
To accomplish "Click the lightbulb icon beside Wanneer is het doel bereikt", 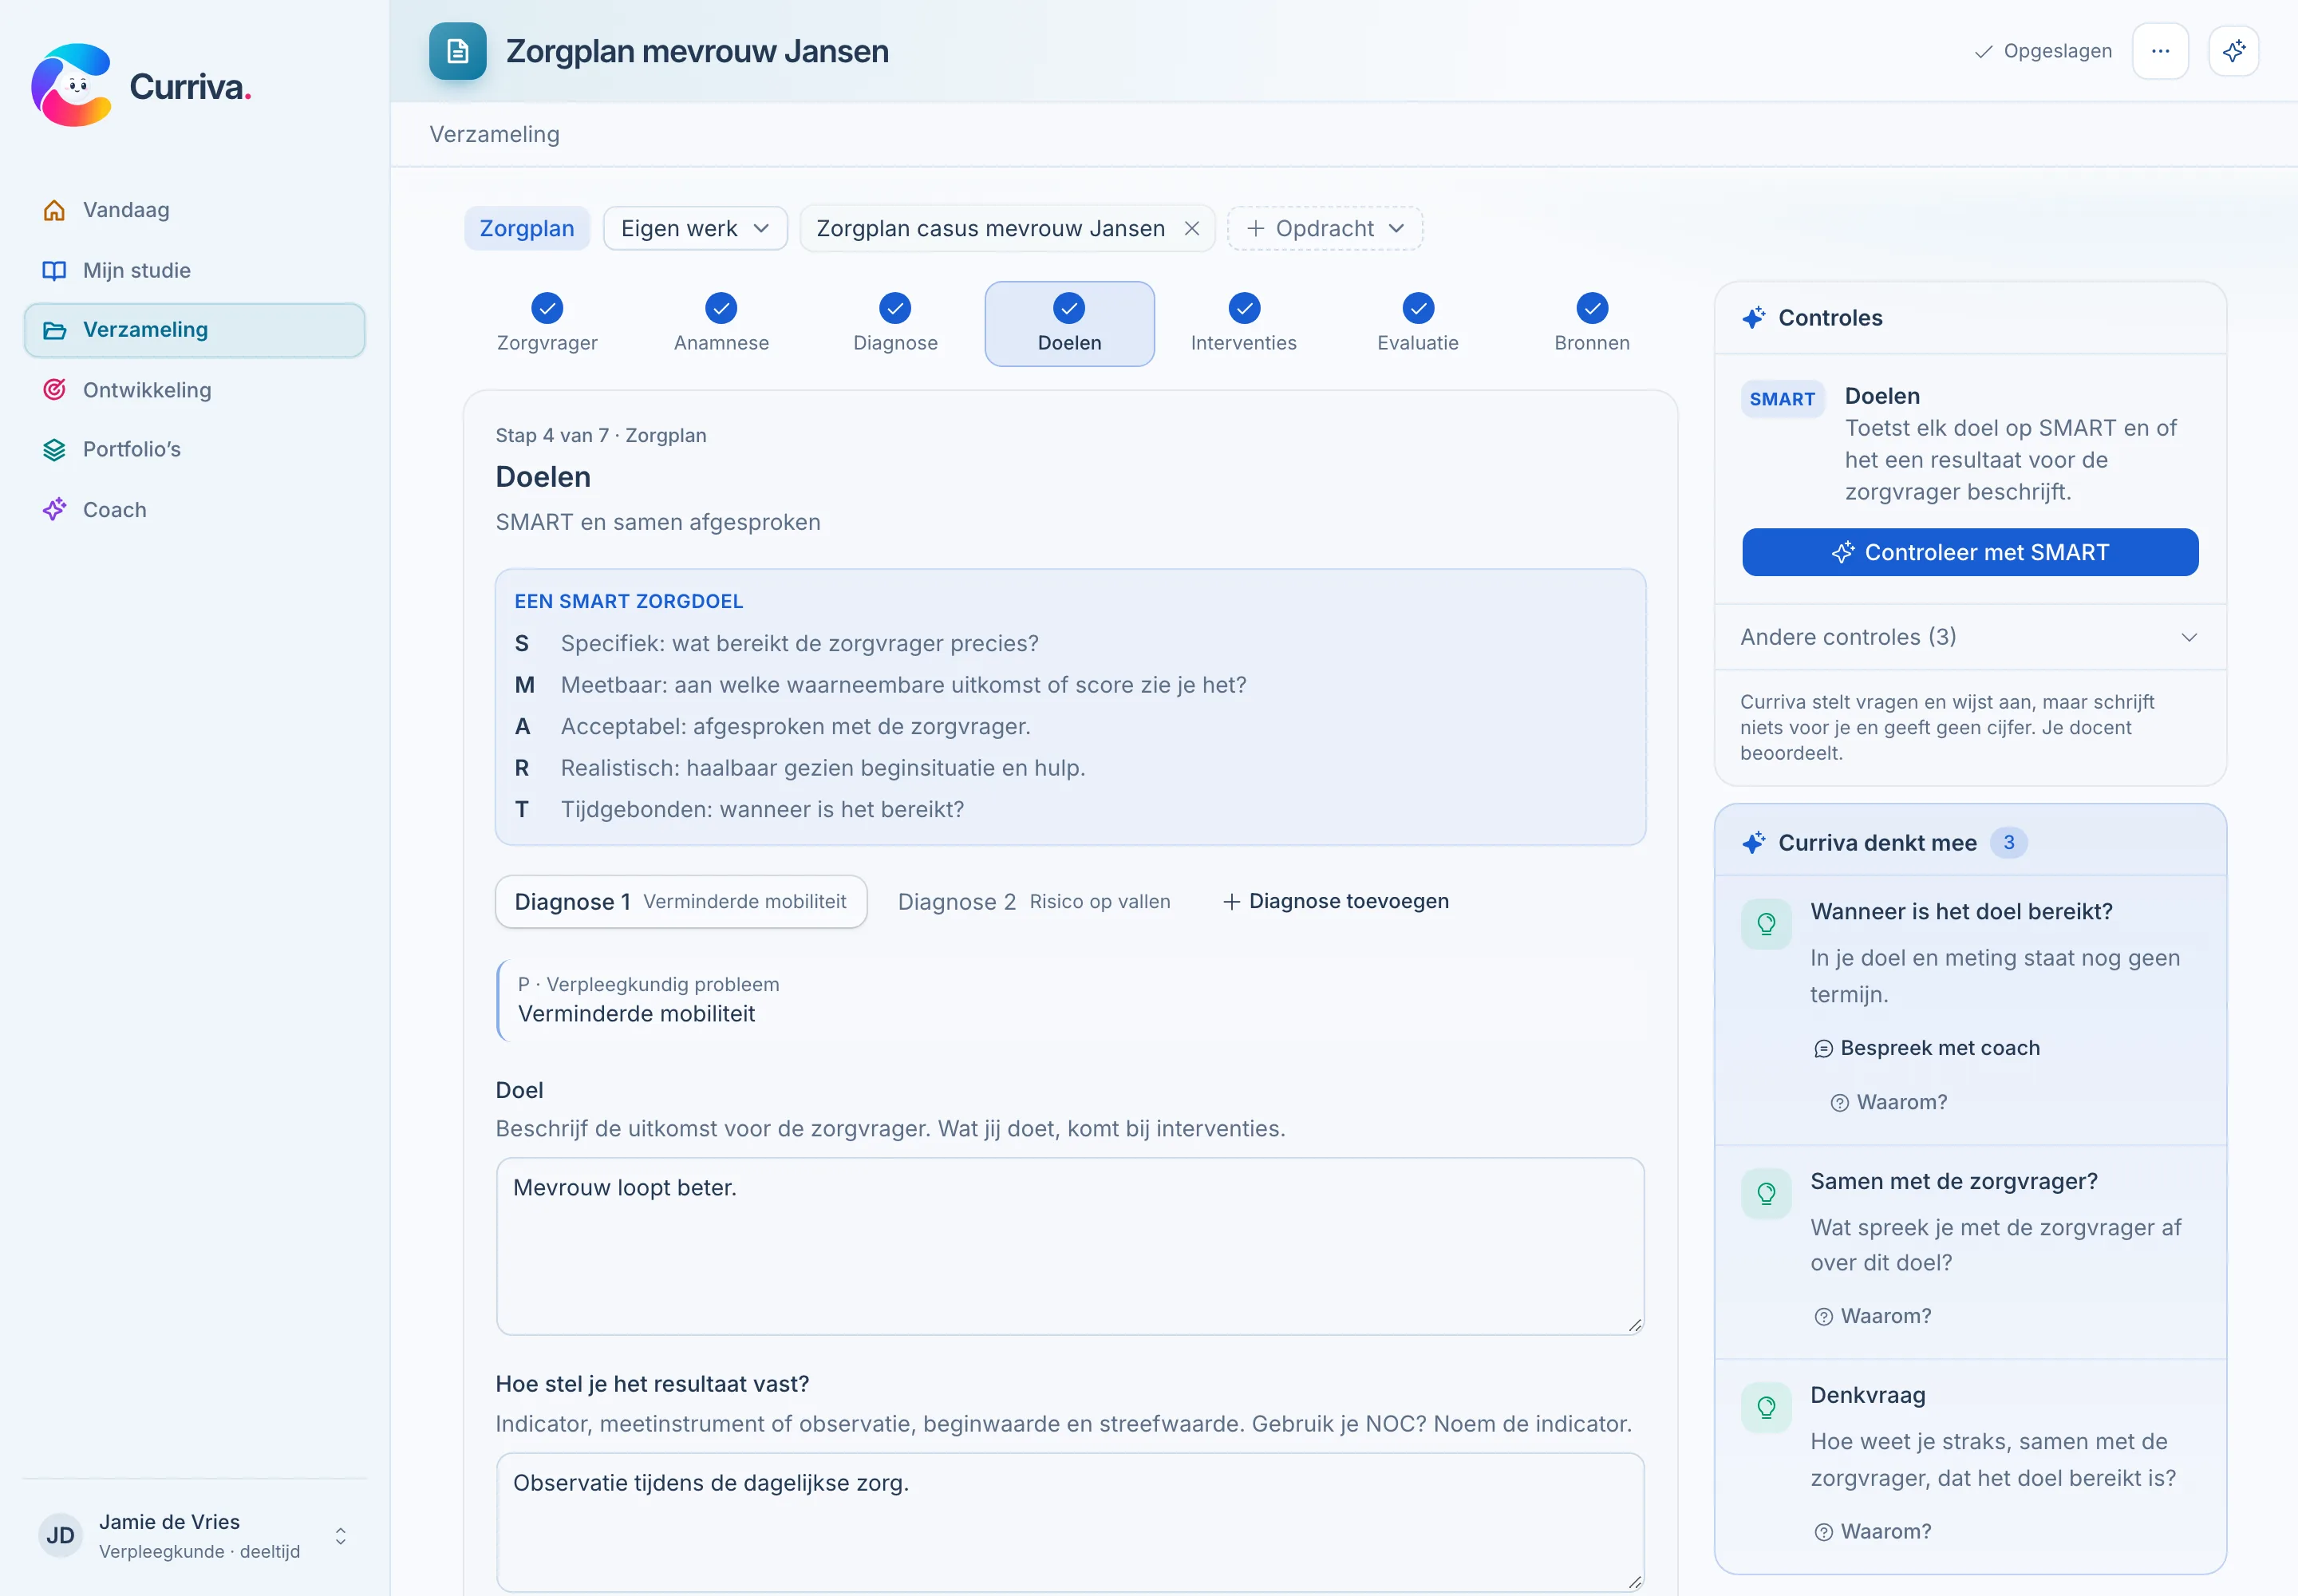I will pyautogui.click(x=1766, y=924).
